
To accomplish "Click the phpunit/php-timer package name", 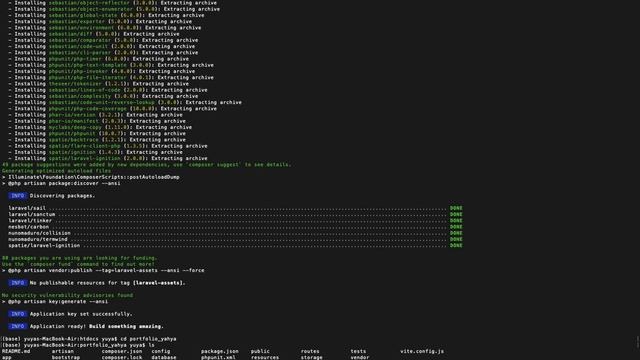I will click(75, 59).
